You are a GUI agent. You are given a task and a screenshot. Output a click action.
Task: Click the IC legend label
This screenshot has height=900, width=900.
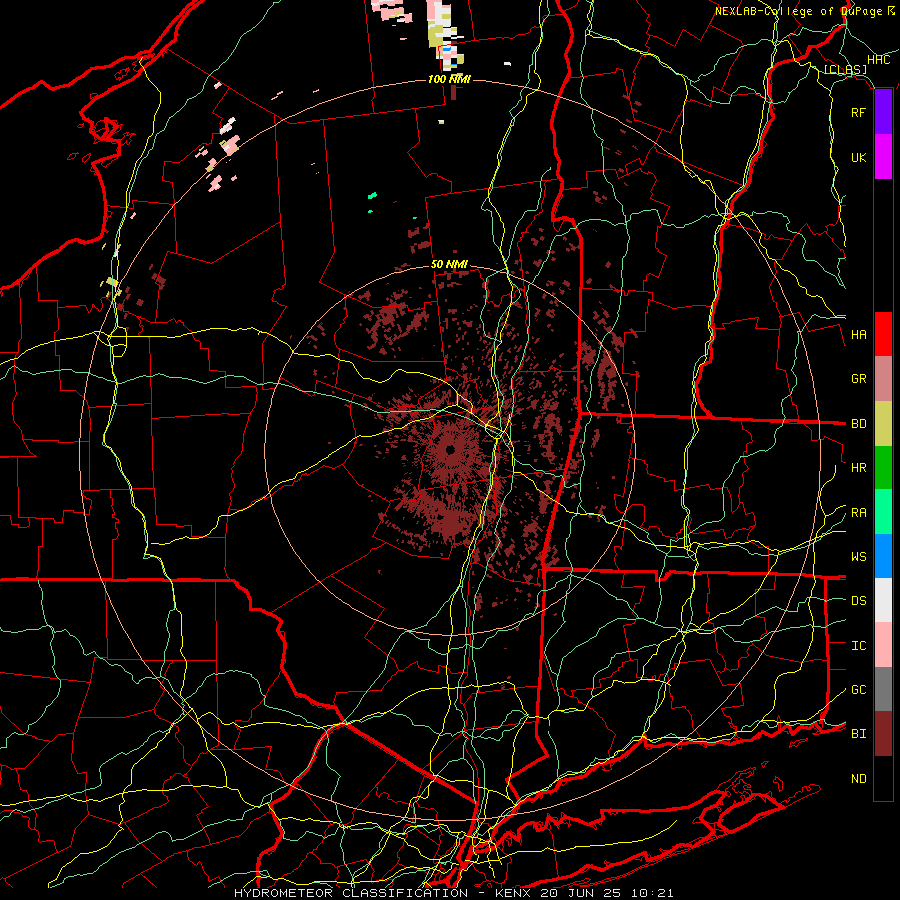pos(858,646)
